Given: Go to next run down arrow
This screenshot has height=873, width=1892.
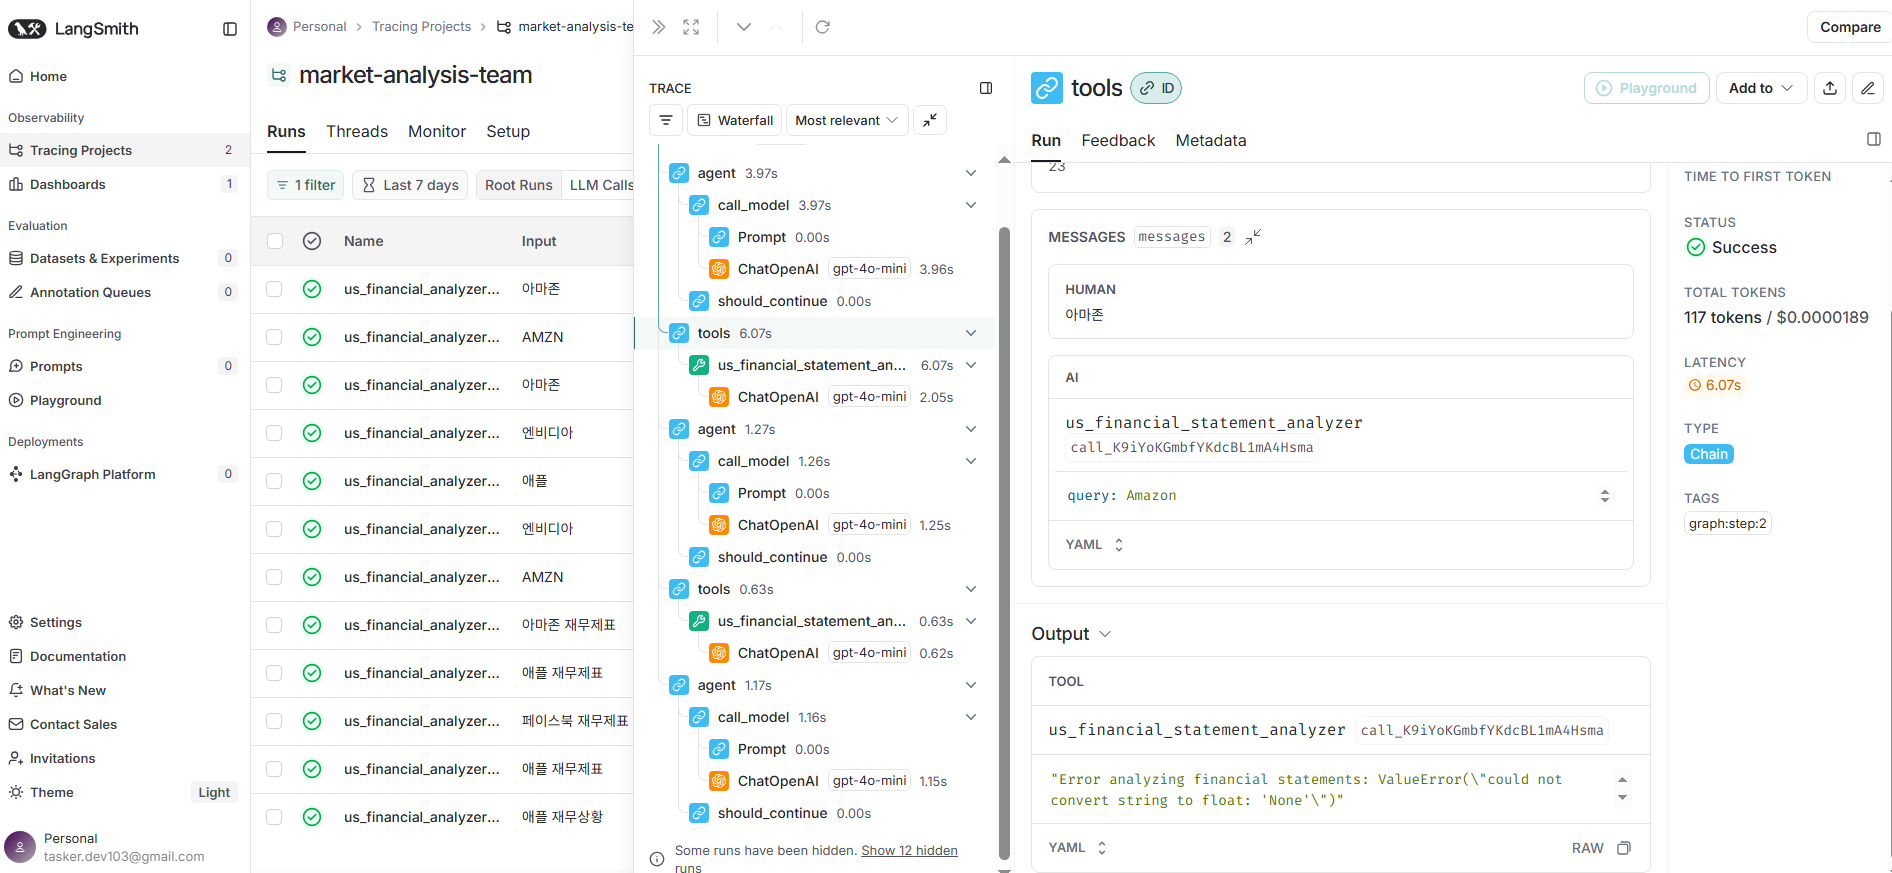Looking at the screenshot, I should (x=743, y=27).
